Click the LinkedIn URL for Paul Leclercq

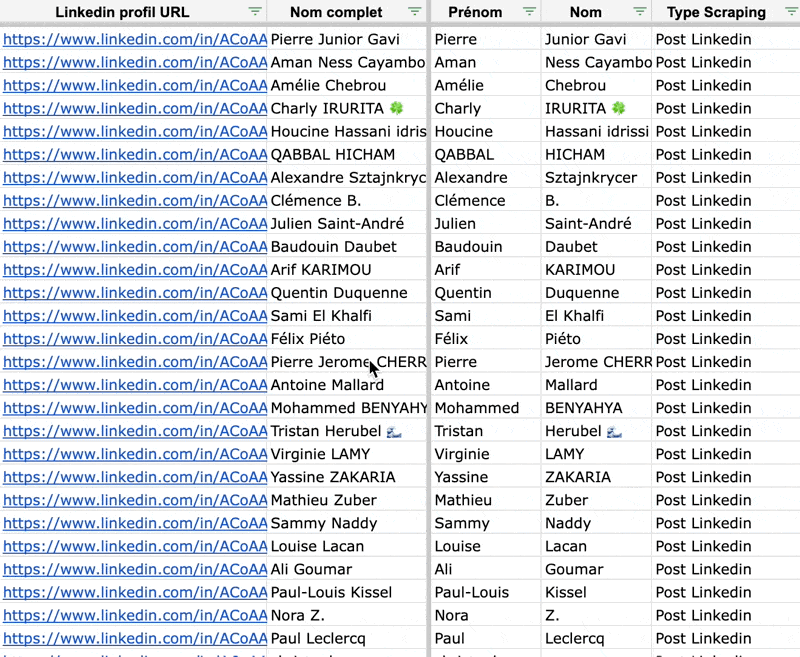[x=134, y=638]
